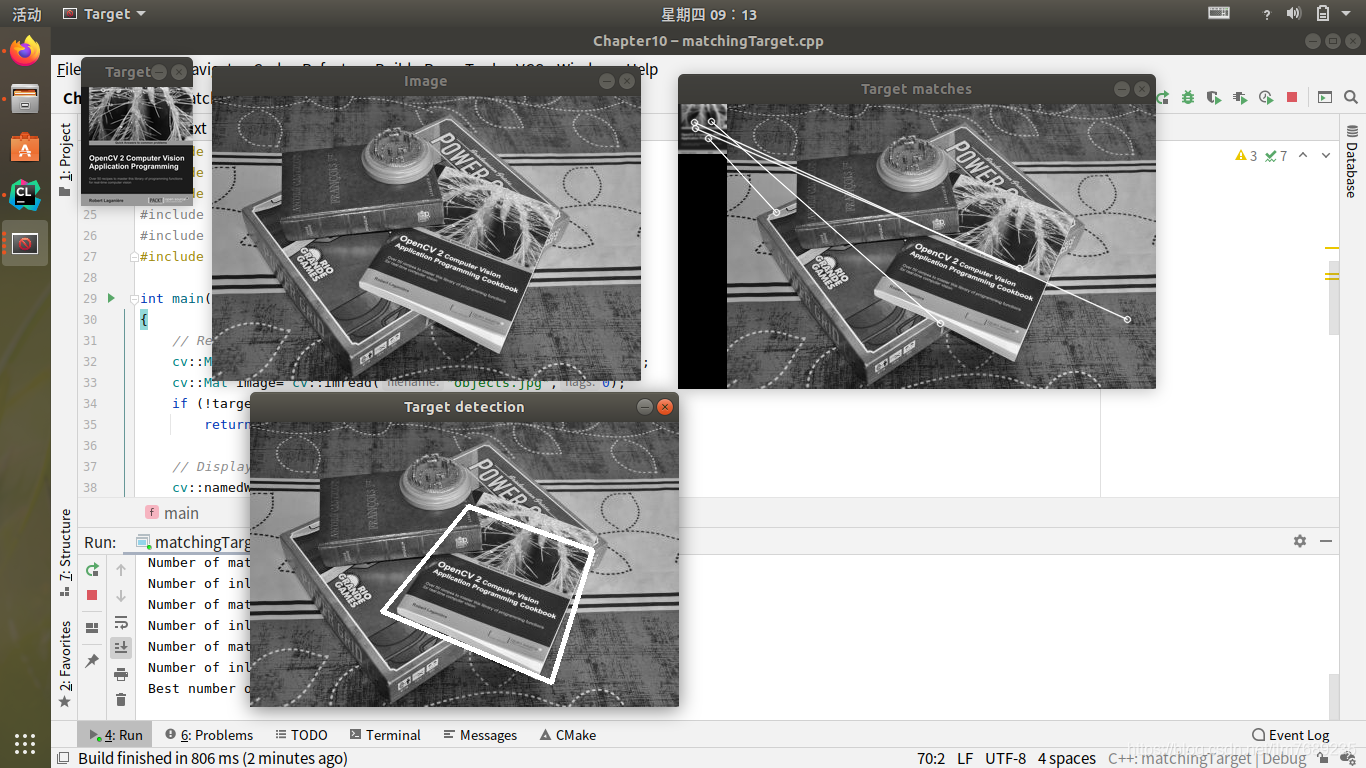Screen dimensions: 1366x768
Task: Open C++ matchingTarget Debug context selector
Action: click(x=1207, y=759)
